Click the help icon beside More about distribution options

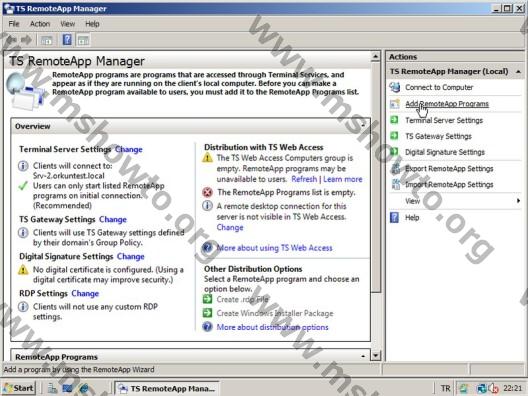point(207,327)
